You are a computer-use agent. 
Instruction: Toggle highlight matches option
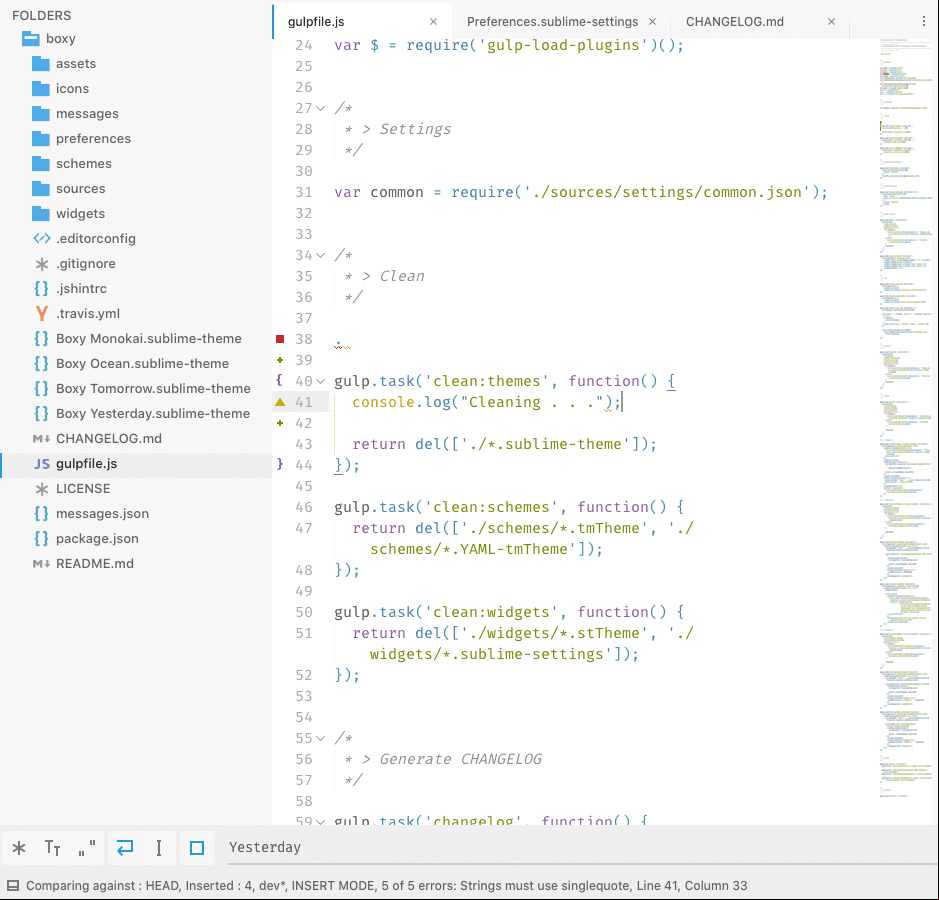click(x=197, y=848)
